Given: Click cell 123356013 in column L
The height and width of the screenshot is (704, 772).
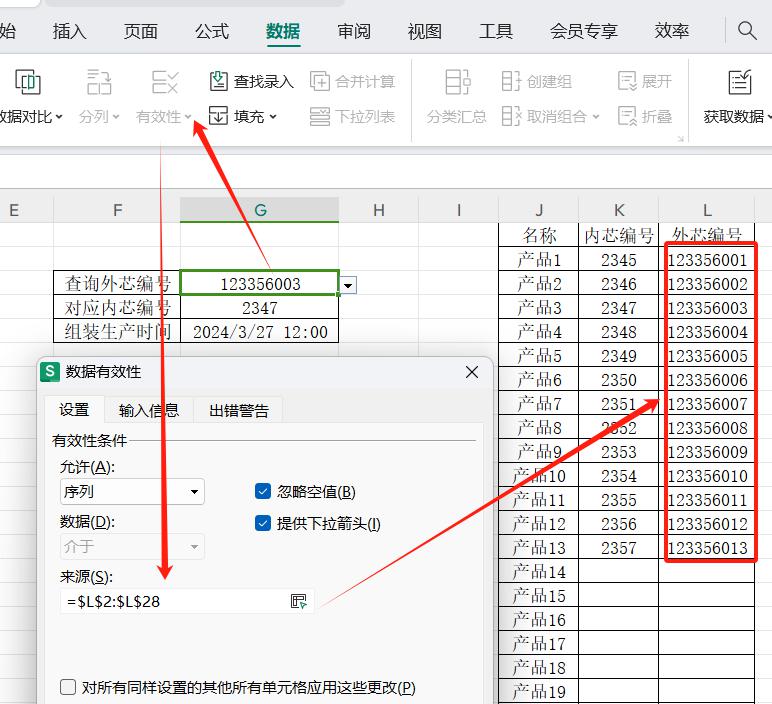Looking at the screenshot, I should click(707, 547).
